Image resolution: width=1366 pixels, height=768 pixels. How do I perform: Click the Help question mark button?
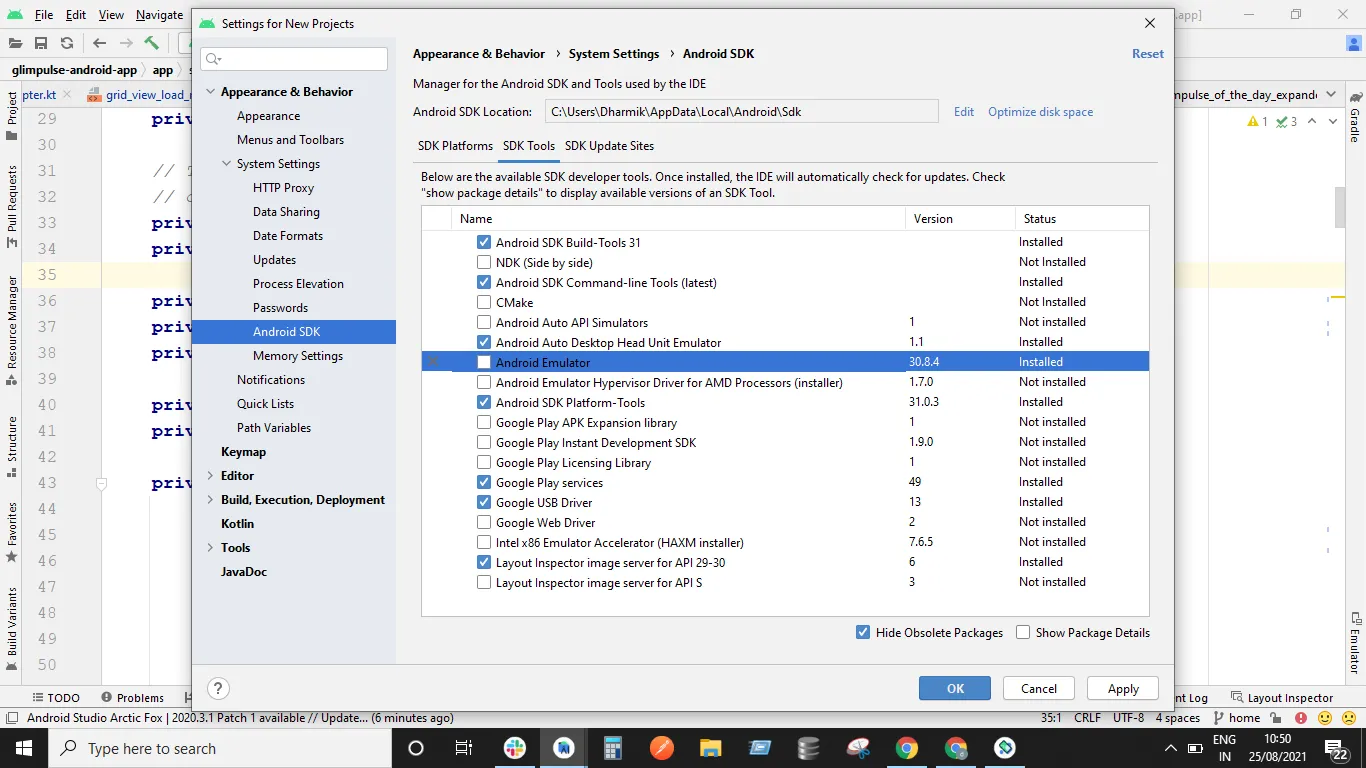pos(218,688)
